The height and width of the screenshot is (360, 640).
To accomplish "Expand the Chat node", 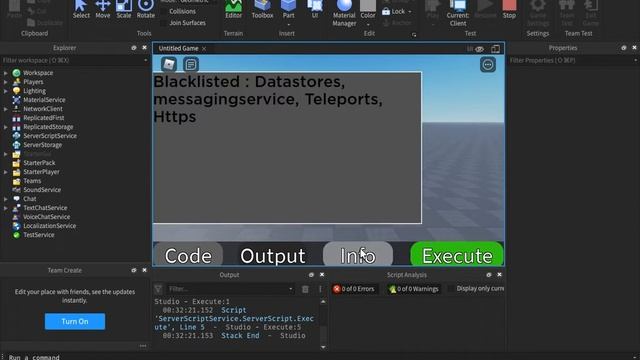I will point(6,199).
